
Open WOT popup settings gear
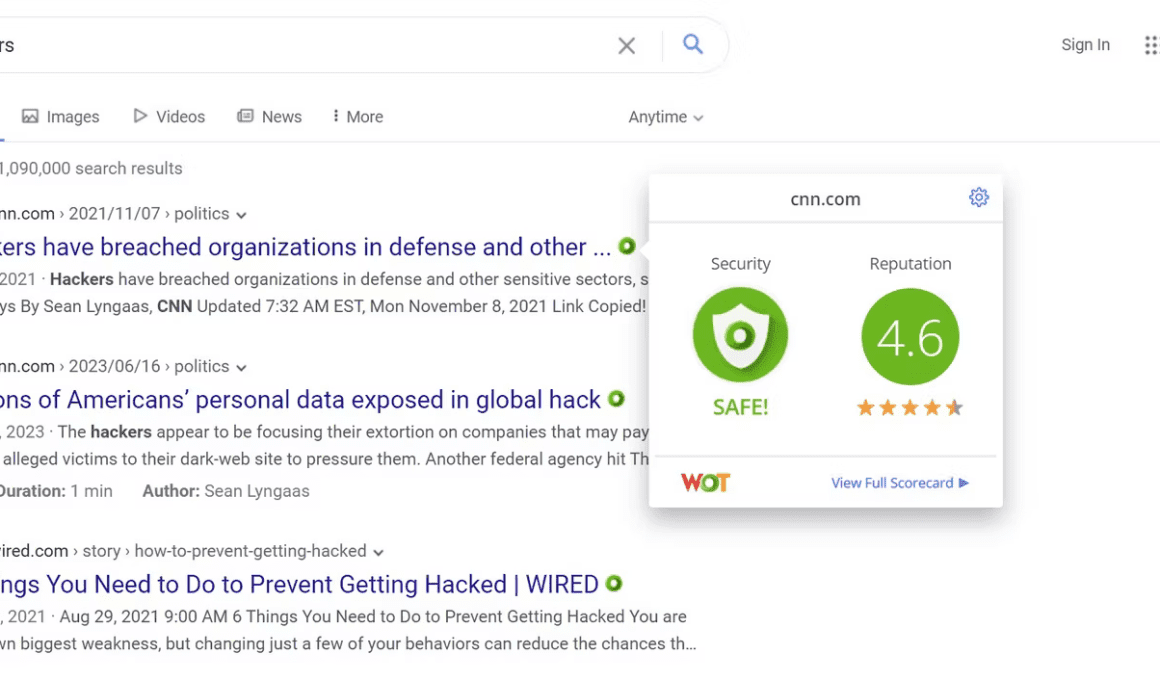[979, 198]
